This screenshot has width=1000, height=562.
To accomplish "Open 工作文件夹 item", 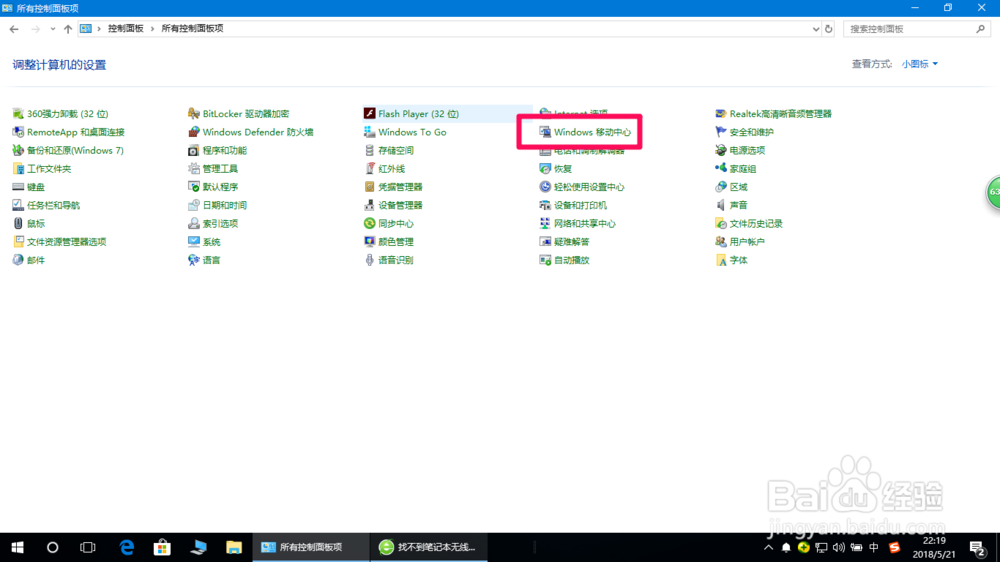I will point(42,169).
